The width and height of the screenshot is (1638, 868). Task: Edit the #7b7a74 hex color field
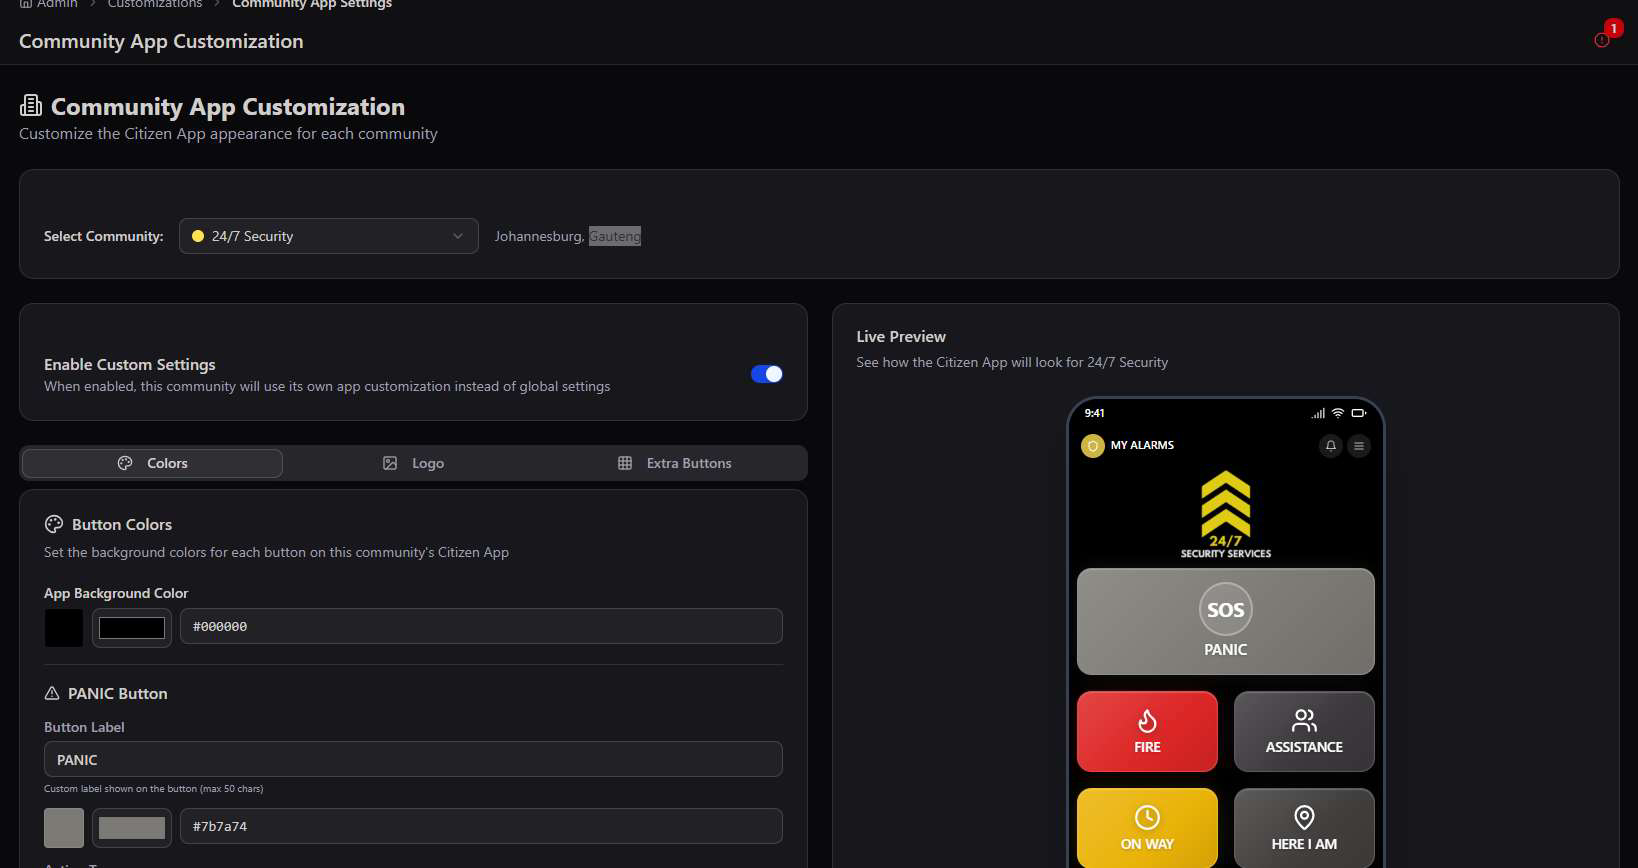pyautogui.click(x=481, y=826)
